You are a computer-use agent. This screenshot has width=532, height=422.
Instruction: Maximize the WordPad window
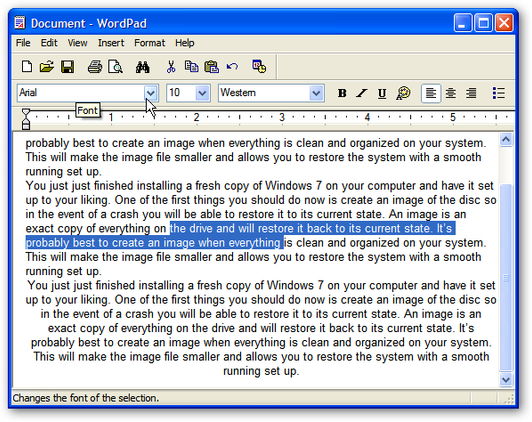(x=483, y=23)
